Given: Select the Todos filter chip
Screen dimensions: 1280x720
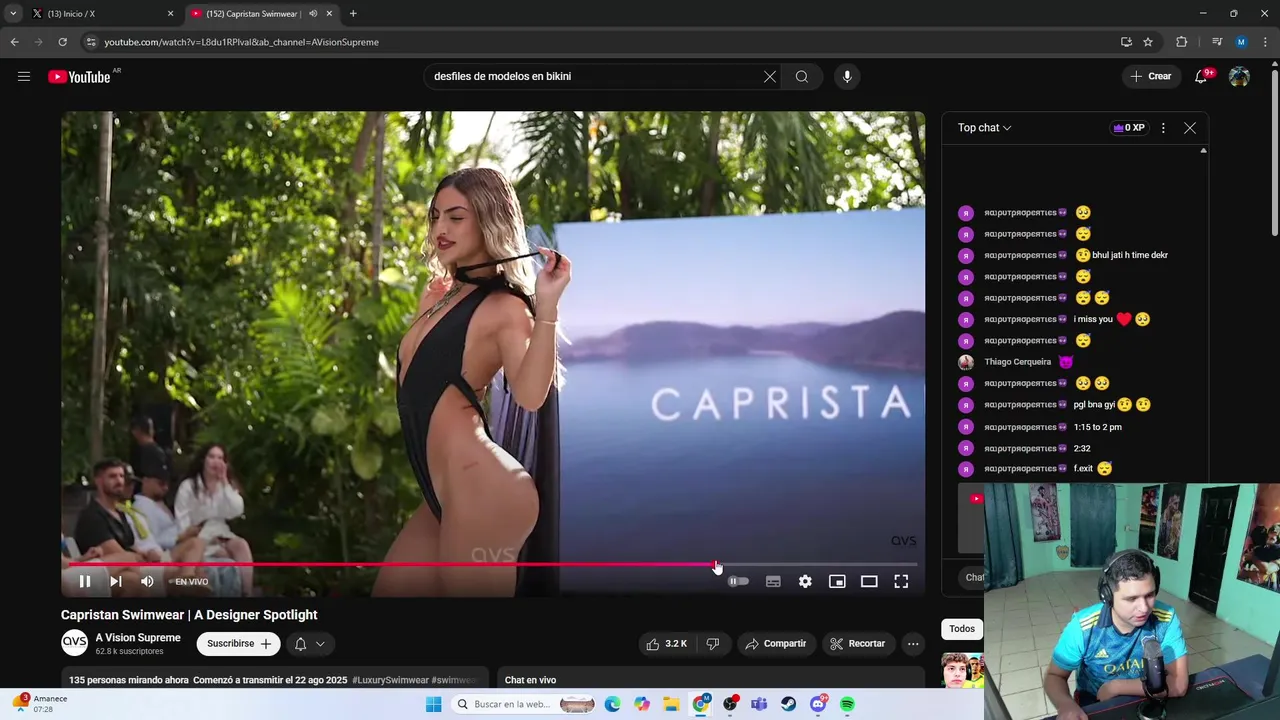Looking at the screenshot, I should pyautogui.click(x=962, y=629).
